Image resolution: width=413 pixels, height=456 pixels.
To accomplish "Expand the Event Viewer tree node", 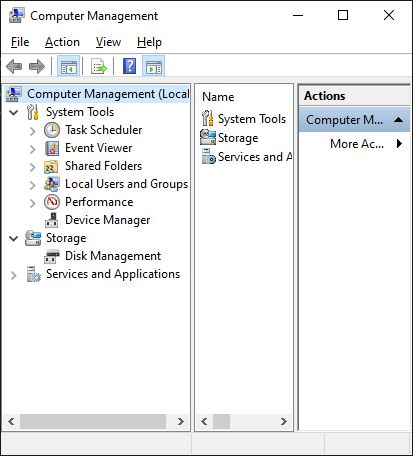I will [x=32, y=149].
